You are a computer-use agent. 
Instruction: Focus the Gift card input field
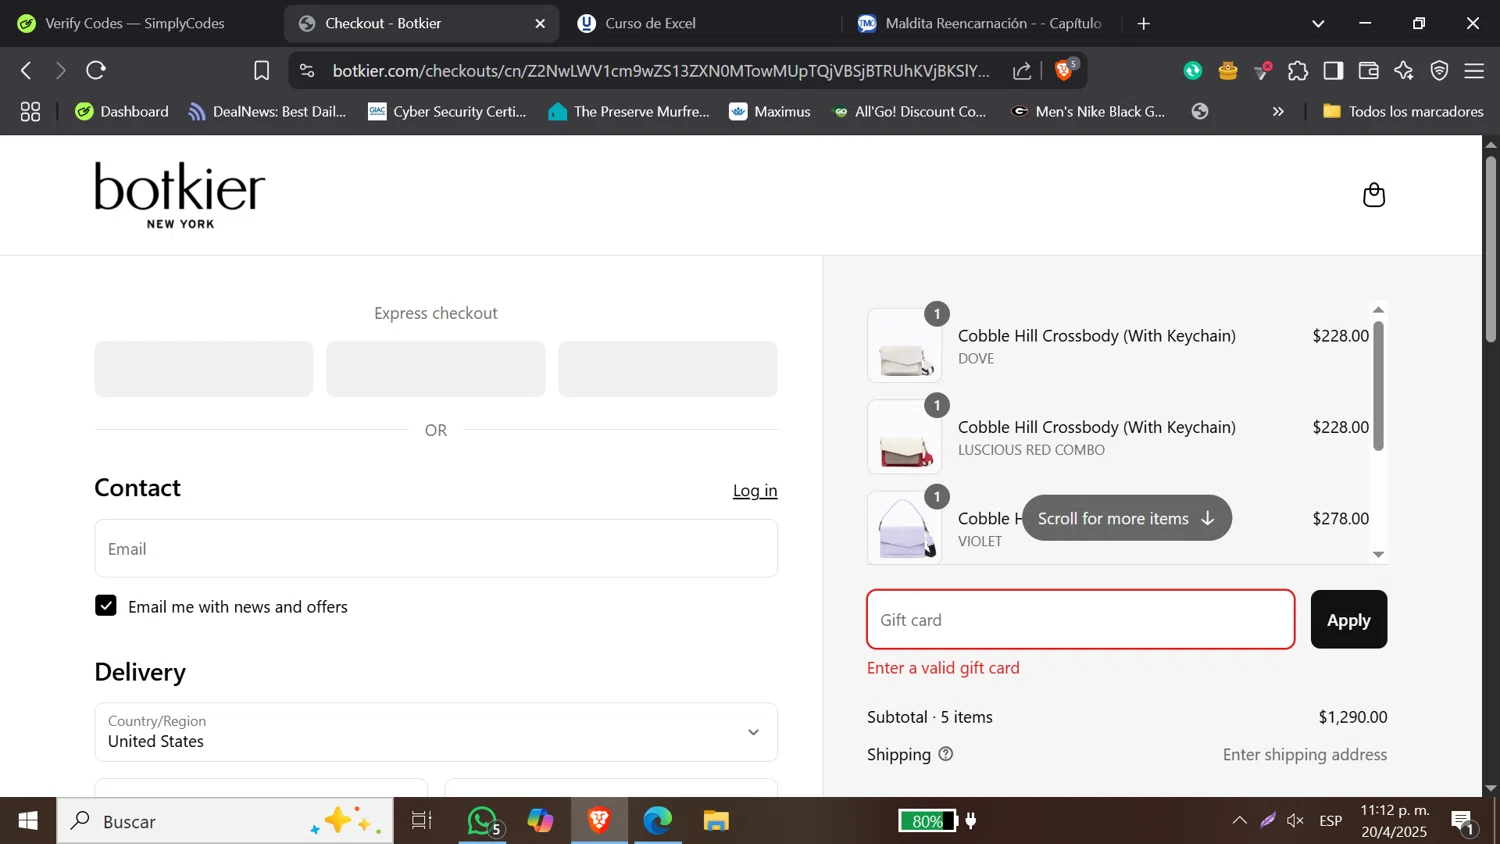click(x=1081, y=620)
